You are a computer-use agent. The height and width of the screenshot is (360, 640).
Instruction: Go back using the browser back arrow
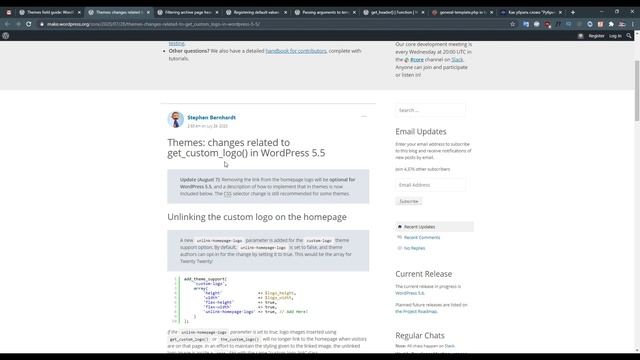tap(7, 24)
